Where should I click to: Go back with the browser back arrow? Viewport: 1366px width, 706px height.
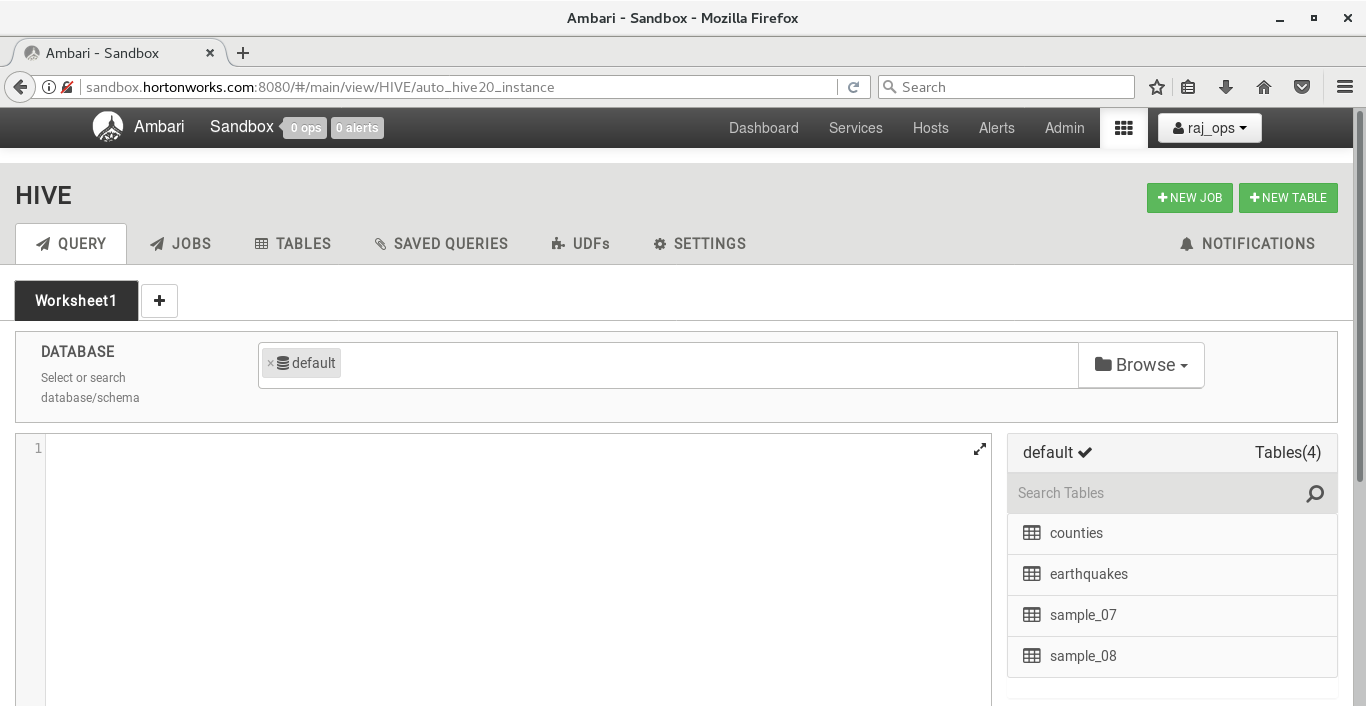20,87
